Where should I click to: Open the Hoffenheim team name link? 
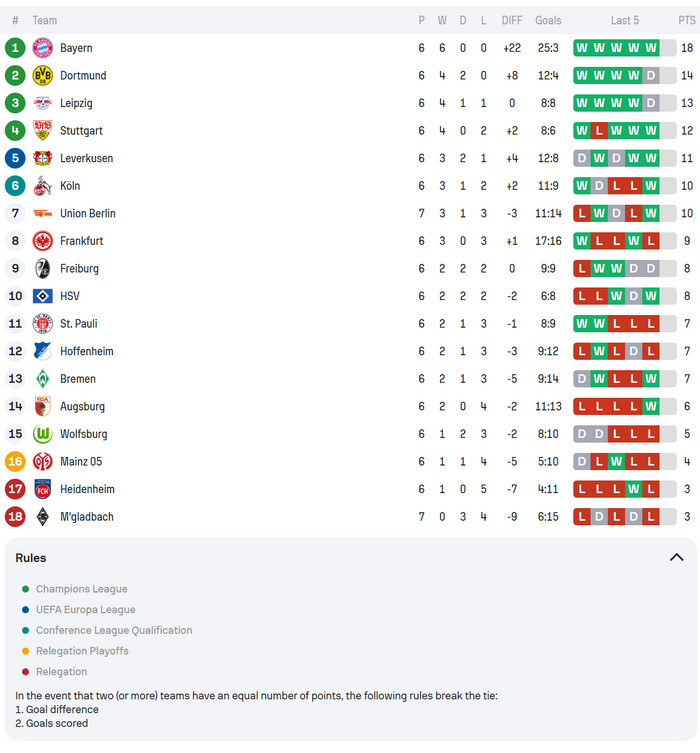click(x=87, y=351)
